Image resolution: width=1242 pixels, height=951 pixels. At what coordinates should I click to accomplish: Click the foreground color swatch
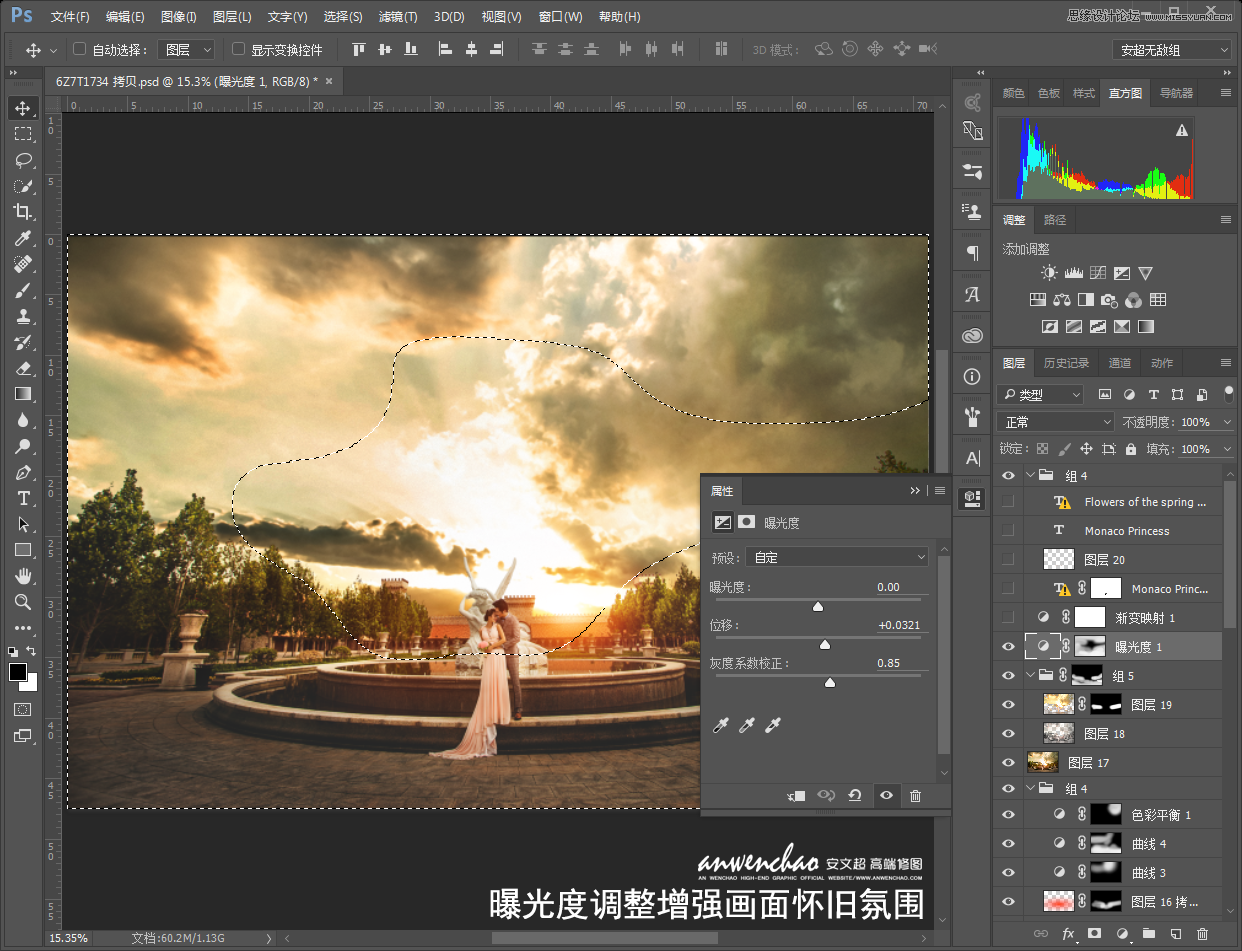[x=18, y=672]
